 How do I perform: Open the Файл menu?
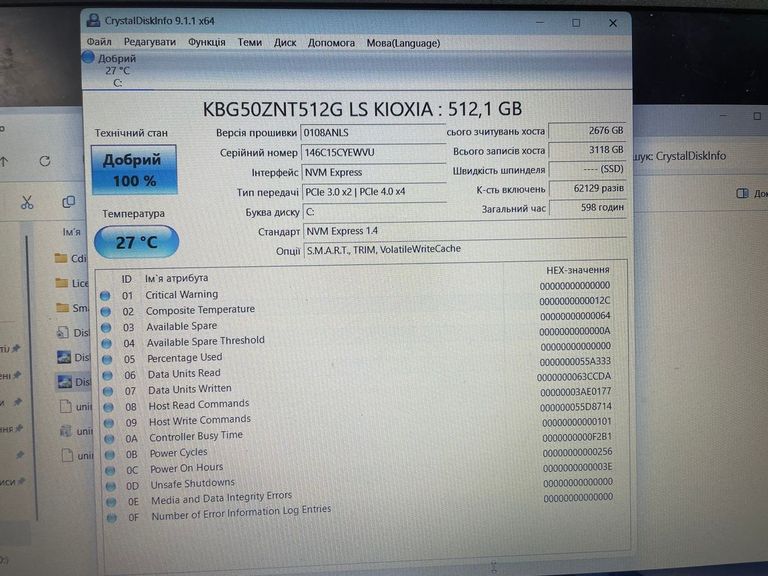point(99,42)
